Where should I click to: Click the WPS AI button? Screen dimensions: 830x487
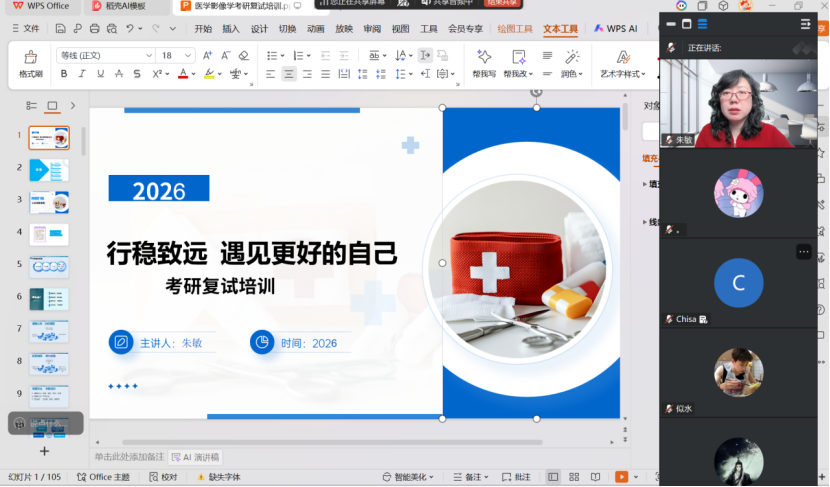[615, 29]
